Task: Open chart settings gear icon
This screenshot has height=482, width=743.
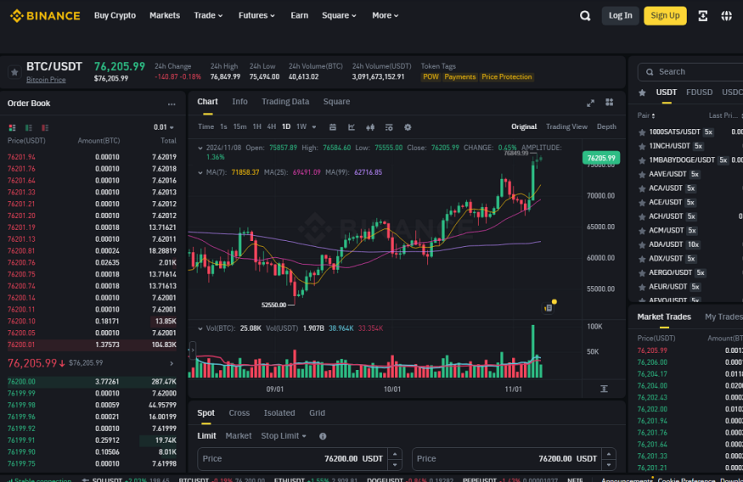Action: 408,127
